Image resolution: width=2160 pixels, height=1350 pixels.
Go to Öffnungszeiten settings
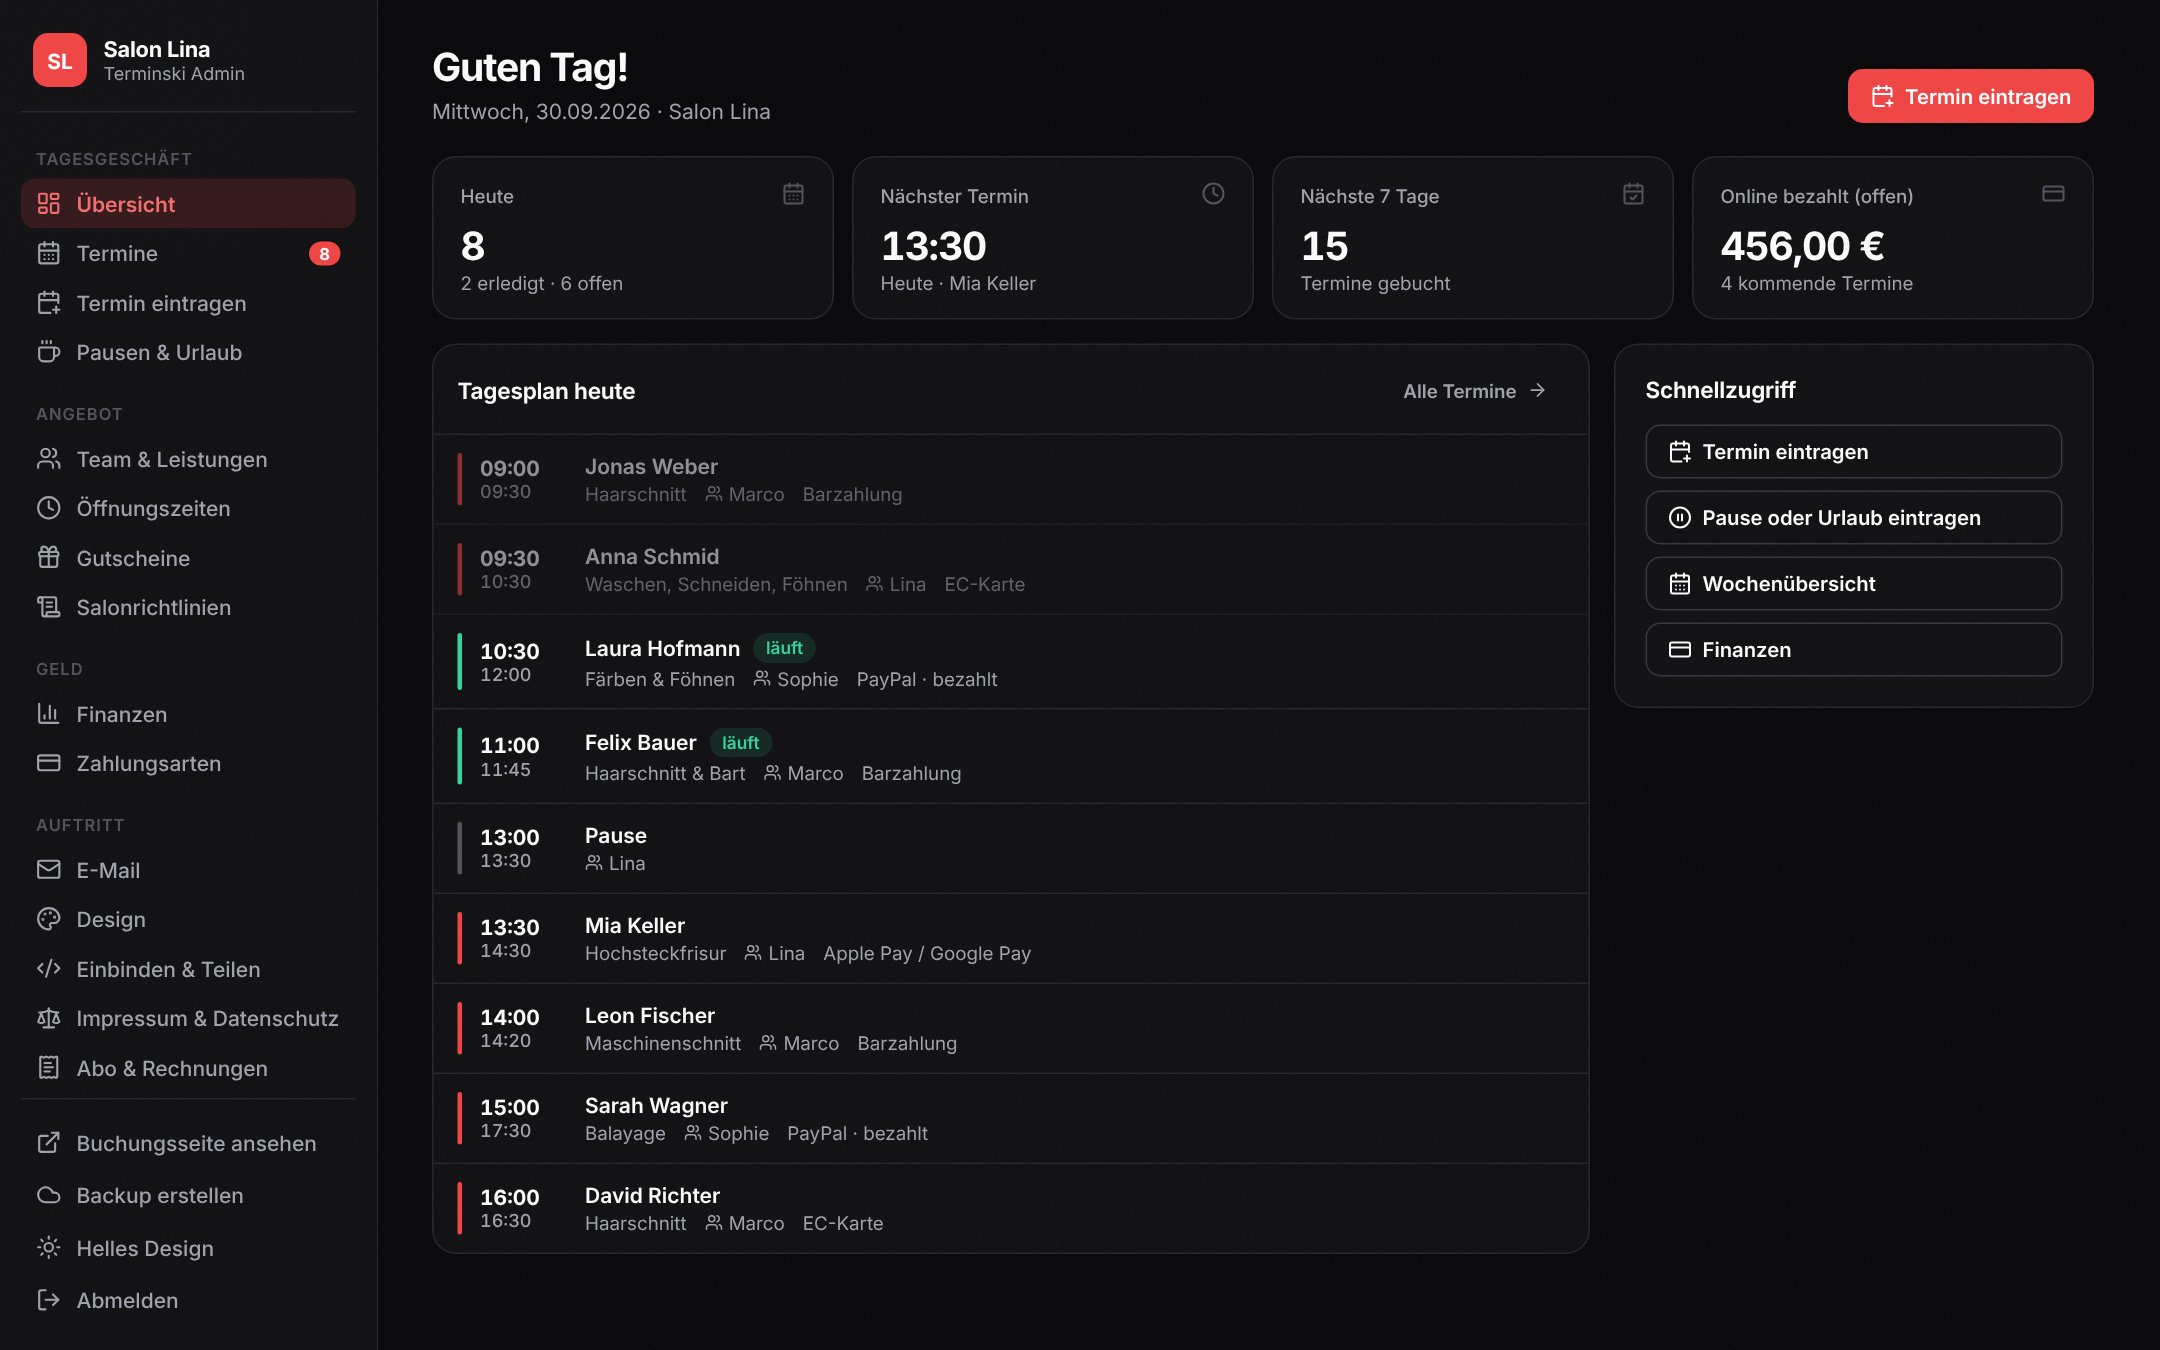point(188,508)
